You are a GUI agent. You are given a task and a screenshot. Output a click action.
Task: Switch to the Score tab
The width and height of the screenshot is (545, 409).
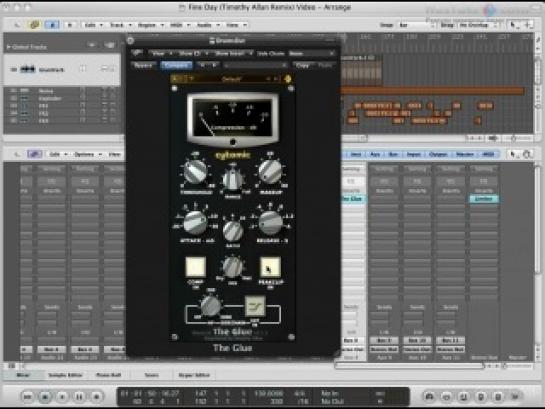pos(151,375)
